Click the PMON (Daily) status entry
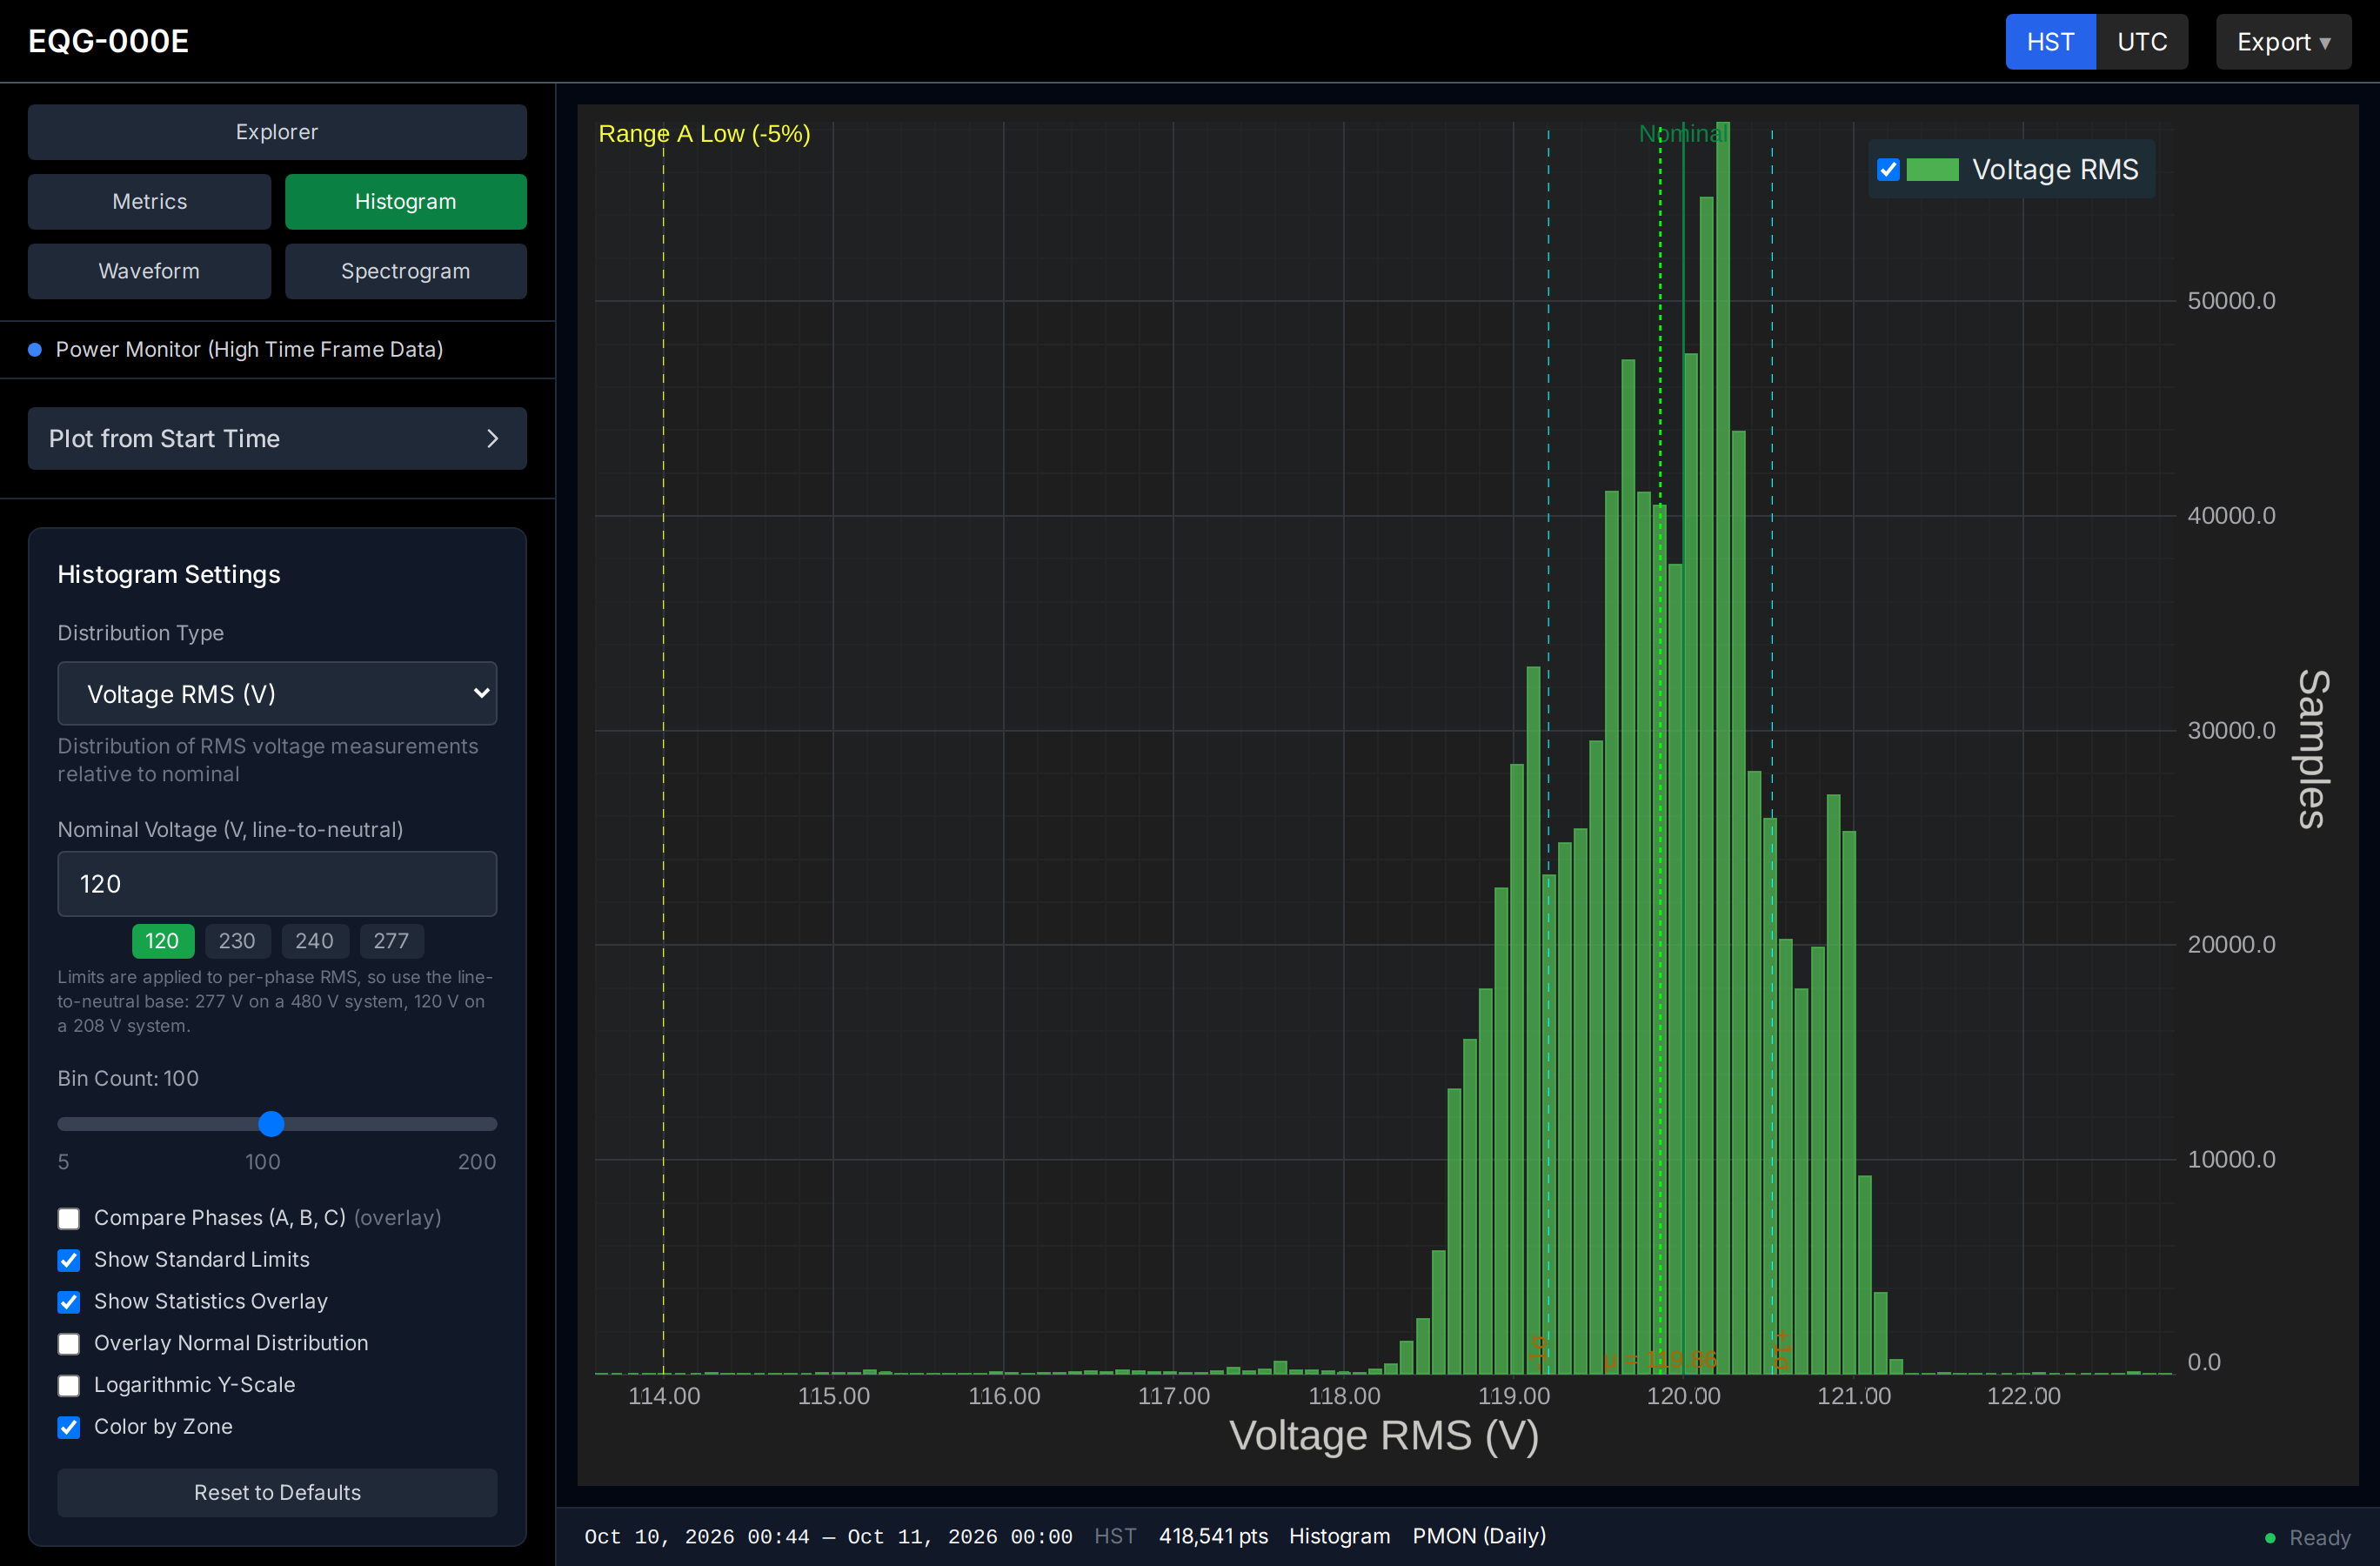Image resolution: width=2380 pixels, height=1566 pixels. (1479, 1536)
